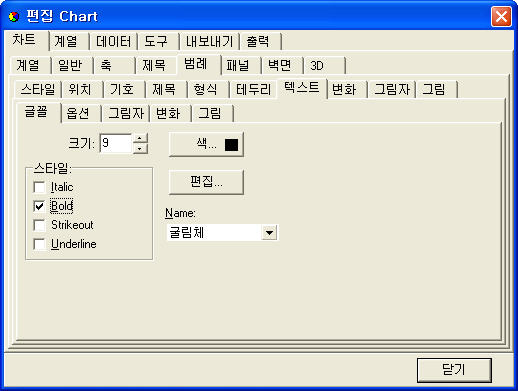Switch to the 데이터 tab
The height and width of the screenshot is (391, 518).
click(x=113, y=42)
